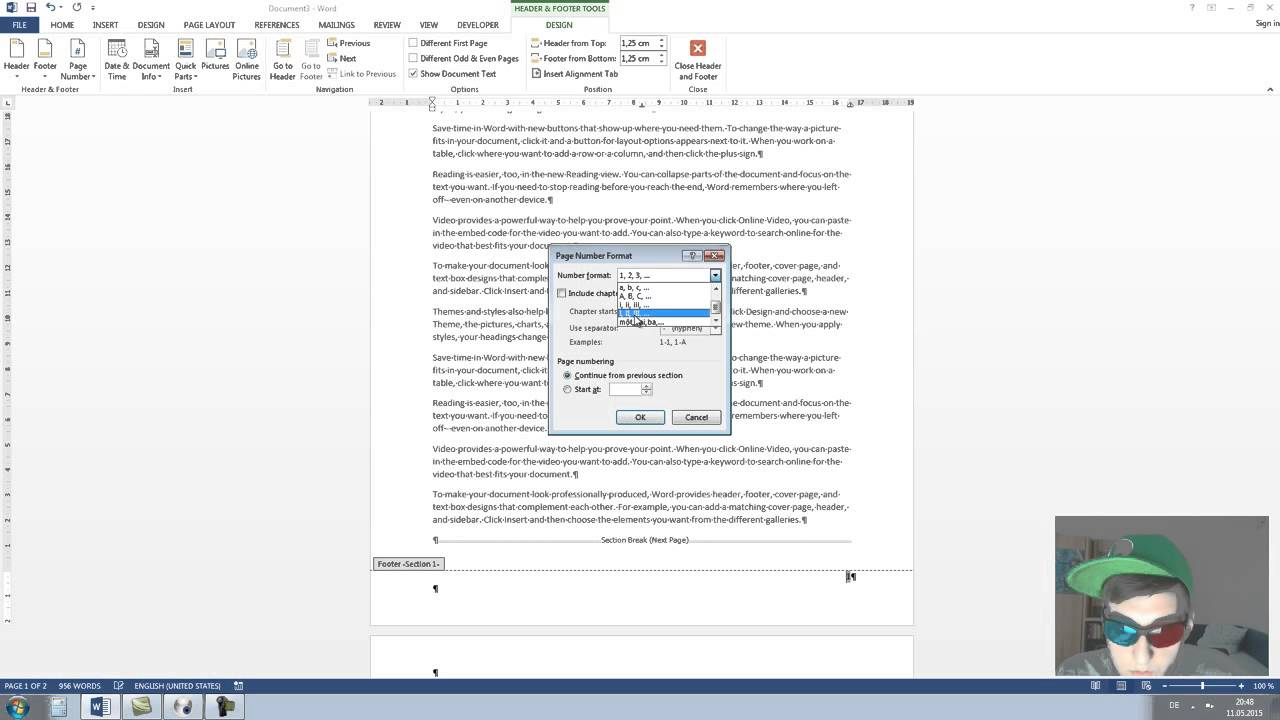This screenshot has width=1280, height=720.
Task: Insert Date & Time
Action: 117,59
